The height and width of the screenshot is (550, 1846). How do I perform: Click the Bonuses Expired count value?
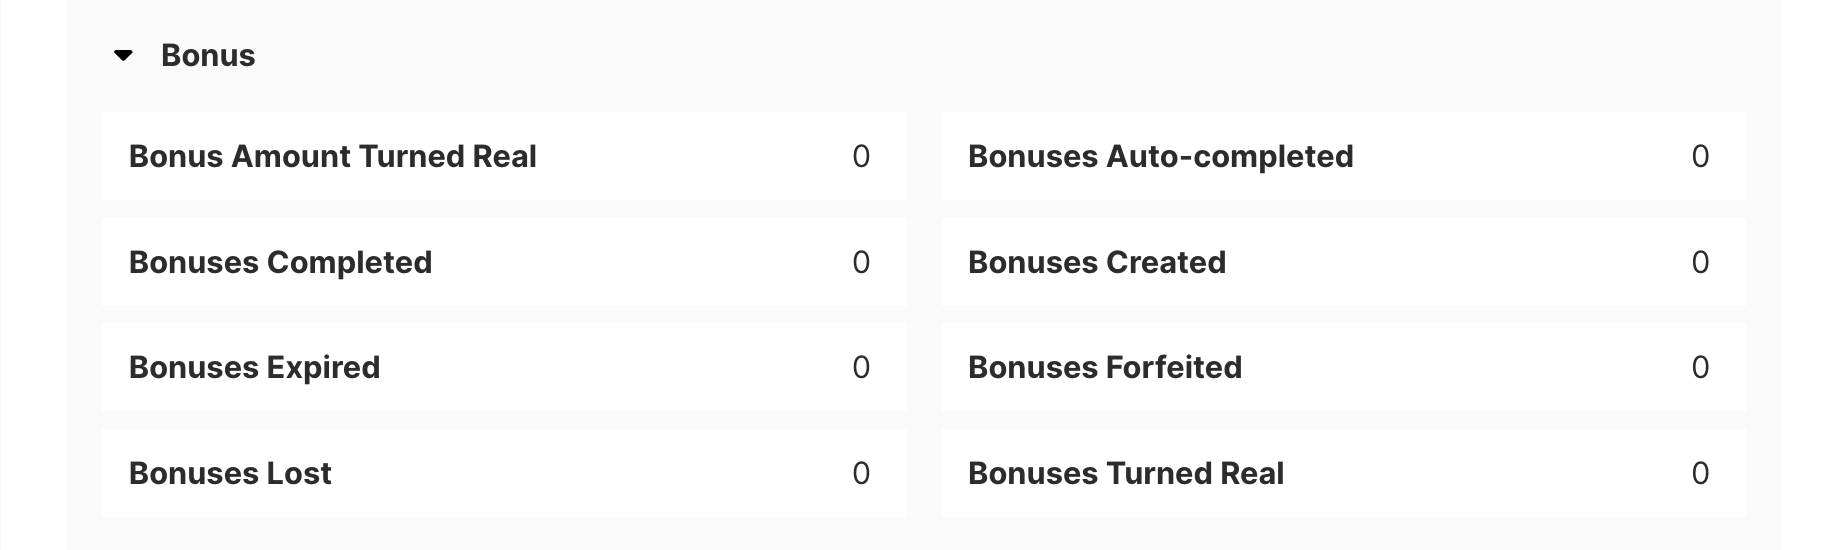point(861,368)
